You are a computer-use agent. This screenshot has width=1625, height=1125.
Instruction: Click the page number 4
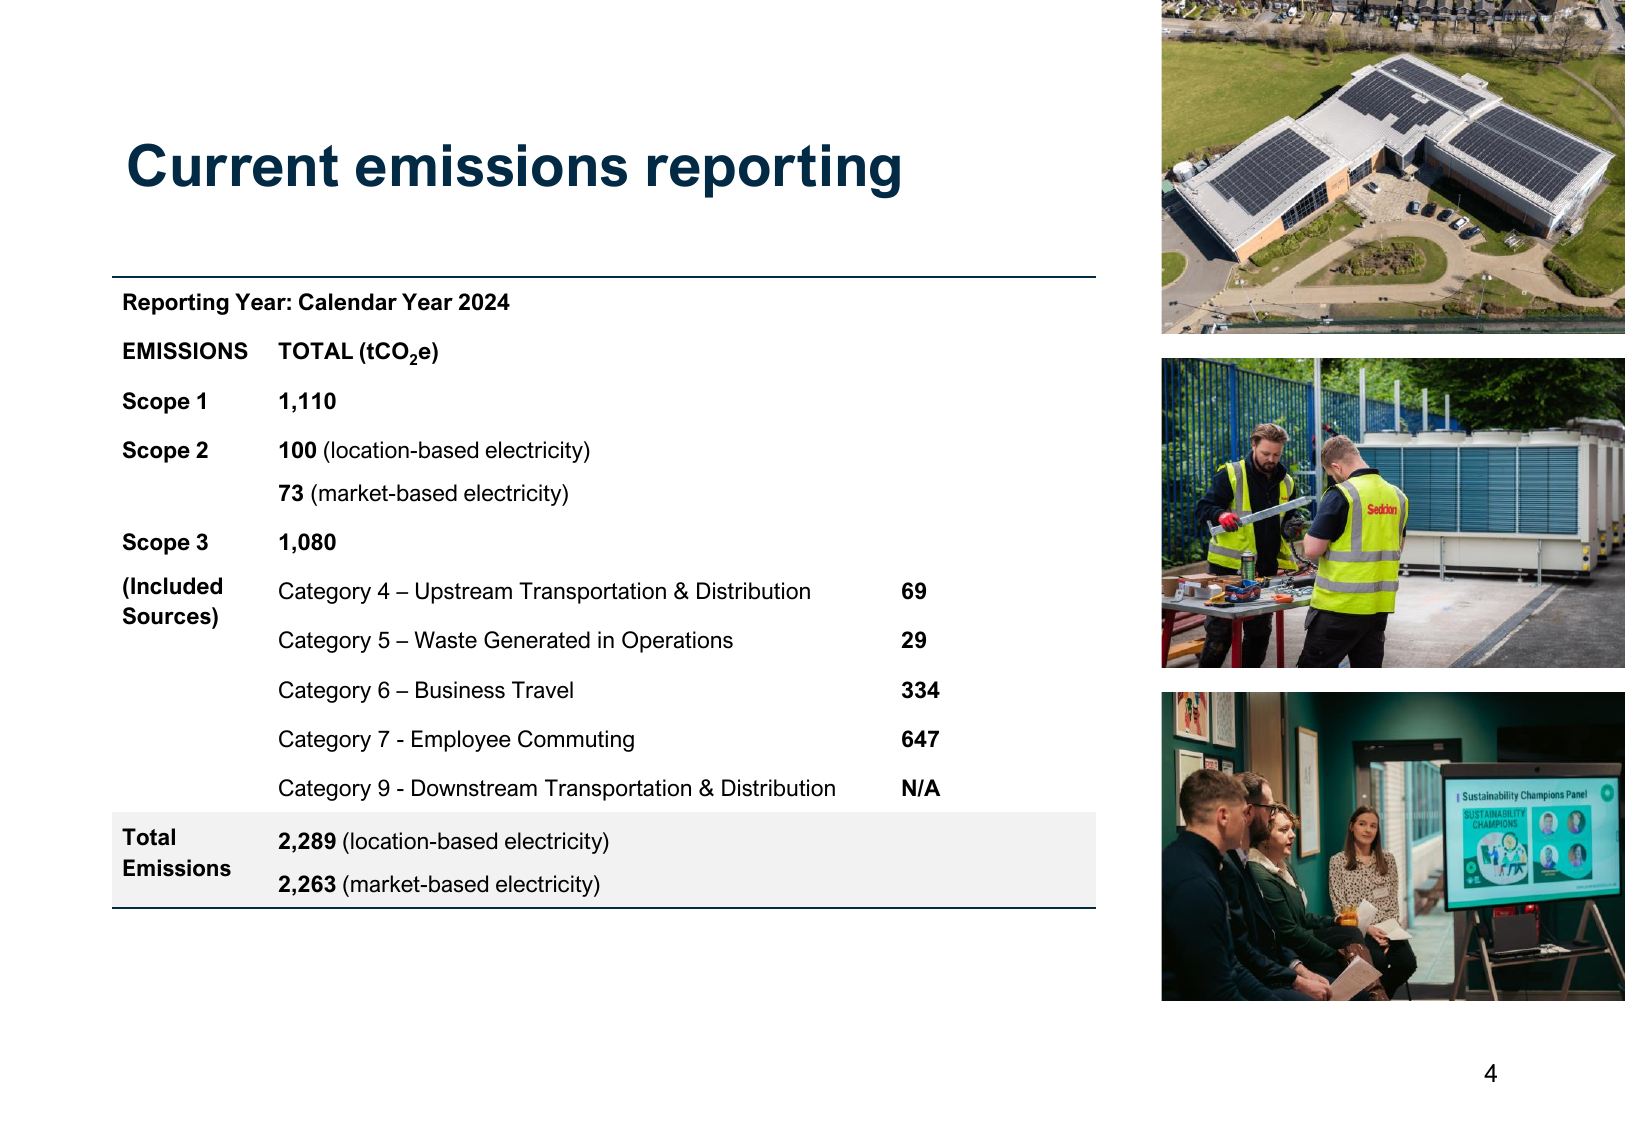(1490, 1074)
